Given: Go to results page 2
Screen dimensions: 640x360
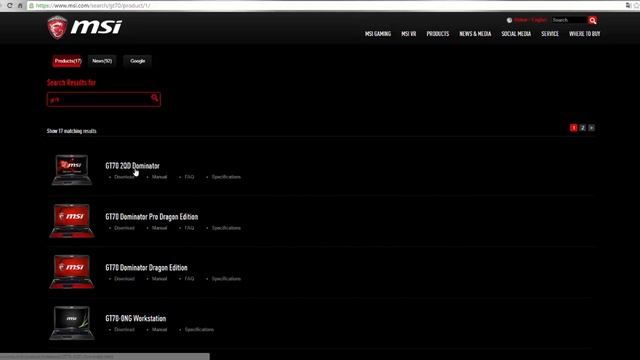Looking at the screenshot, I should [582, 128].
